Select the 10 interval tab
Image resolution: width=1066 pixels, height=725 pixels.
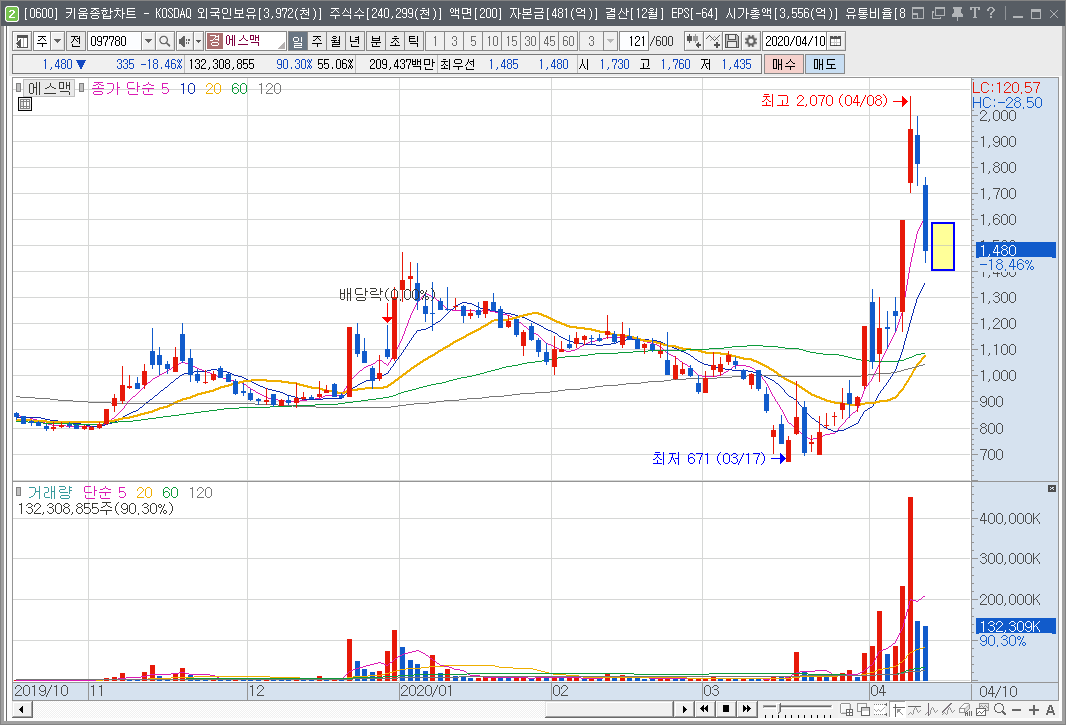pyautogui.click(x=492, y=41)
